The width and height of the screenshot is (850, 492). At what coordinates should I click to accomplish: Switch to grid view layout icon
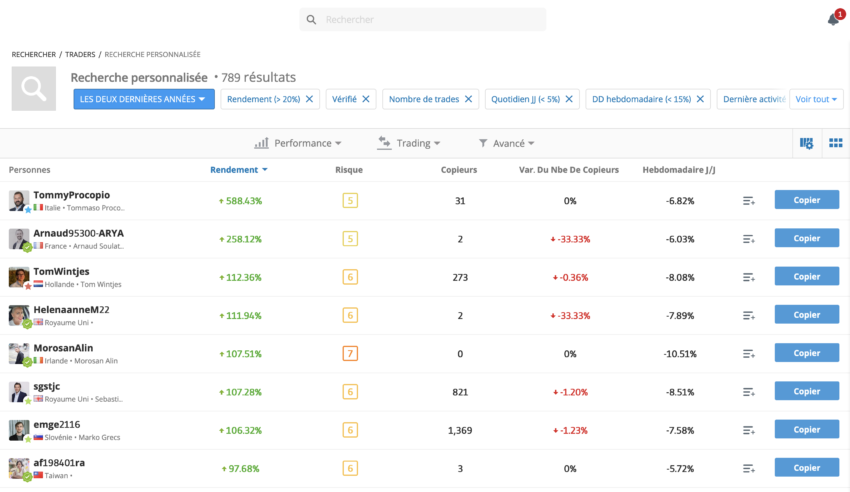click(x=833, y=143)
